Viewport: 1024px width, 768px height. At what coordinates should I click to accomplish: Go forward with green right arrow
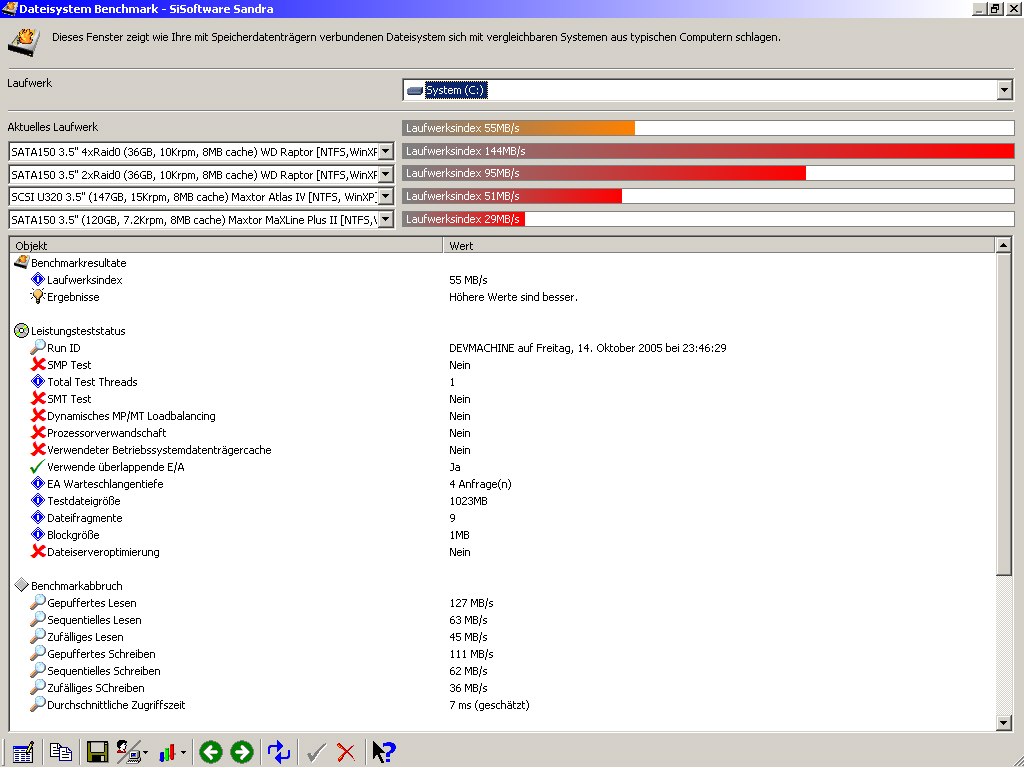click(x=242, y=752)
